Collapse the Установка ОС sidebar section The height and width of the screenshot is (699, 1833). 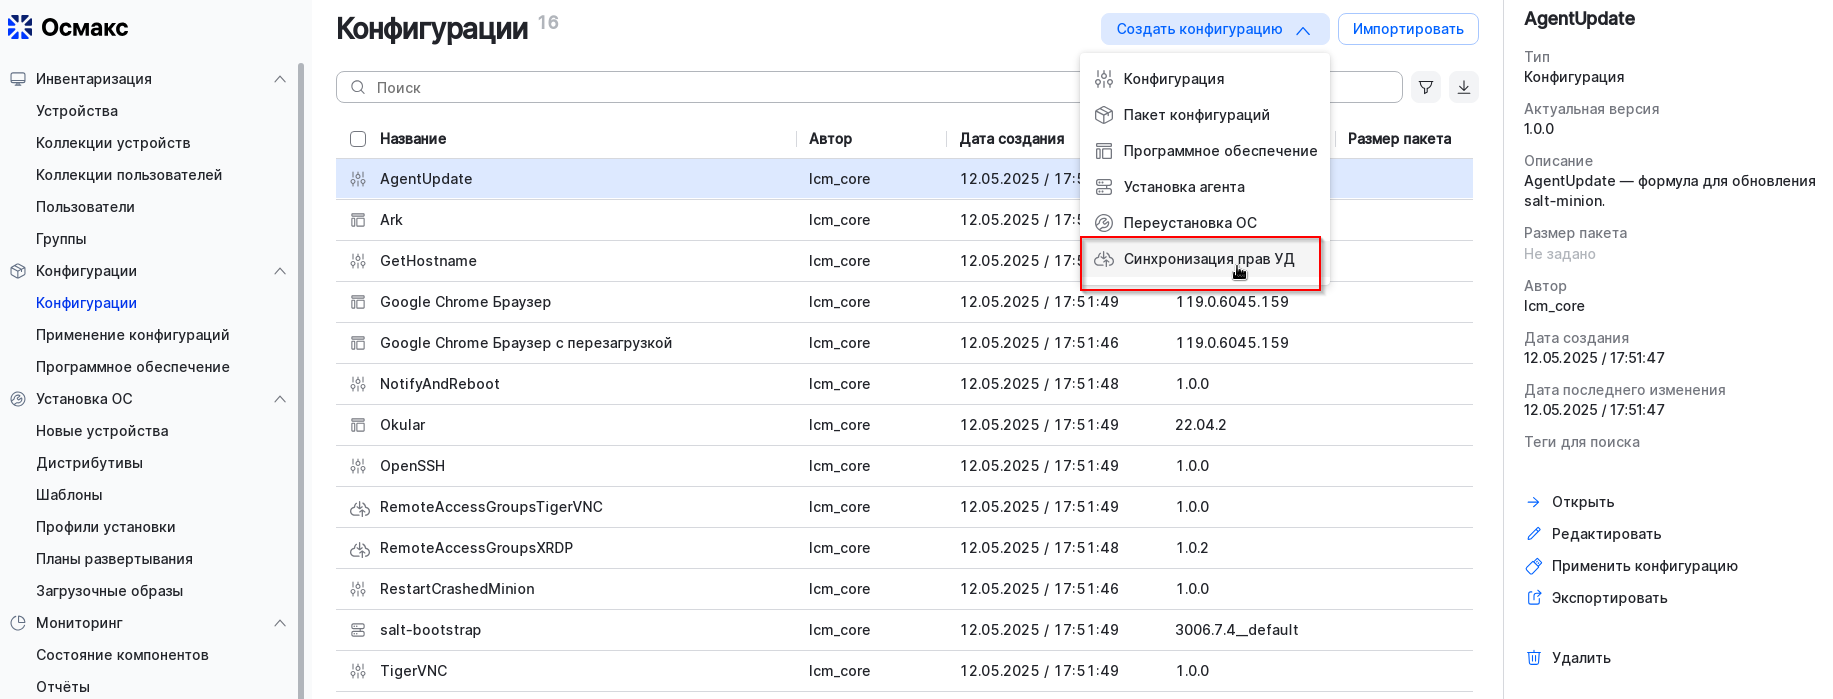click(280, 399)
